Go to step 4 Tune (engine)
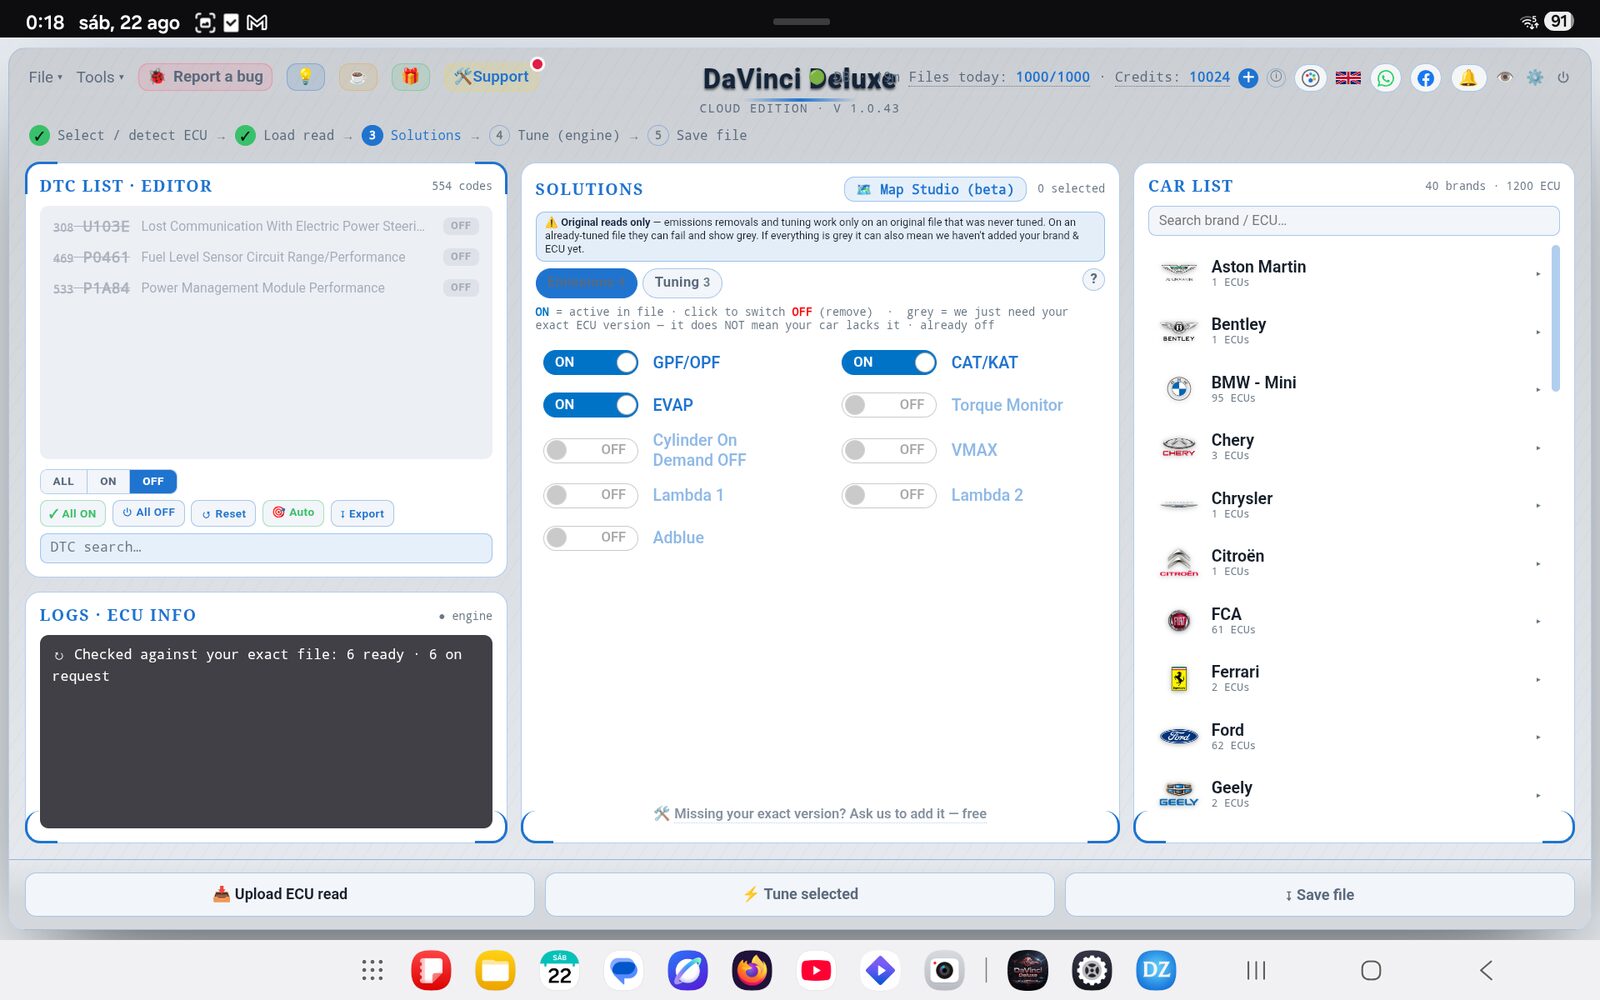 [555, 135]
